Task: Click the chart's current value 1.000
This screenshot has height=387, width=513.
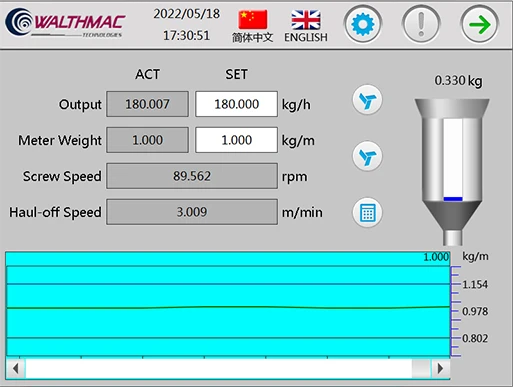Action: [436, 257]
